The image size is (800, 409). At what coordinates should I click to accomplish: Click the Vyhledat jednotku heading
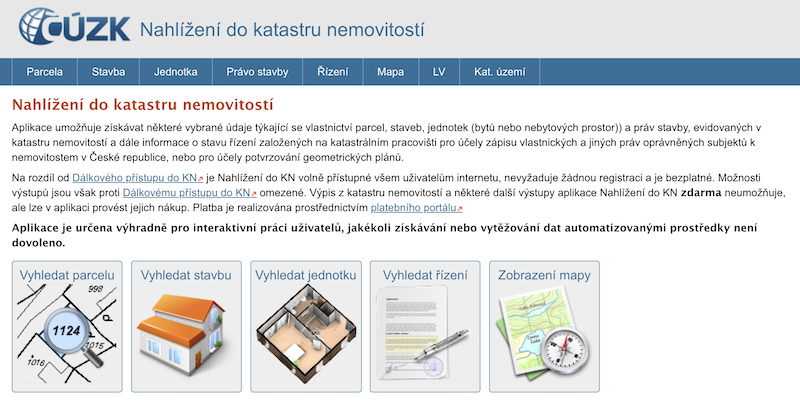click(x=306, y=275)
